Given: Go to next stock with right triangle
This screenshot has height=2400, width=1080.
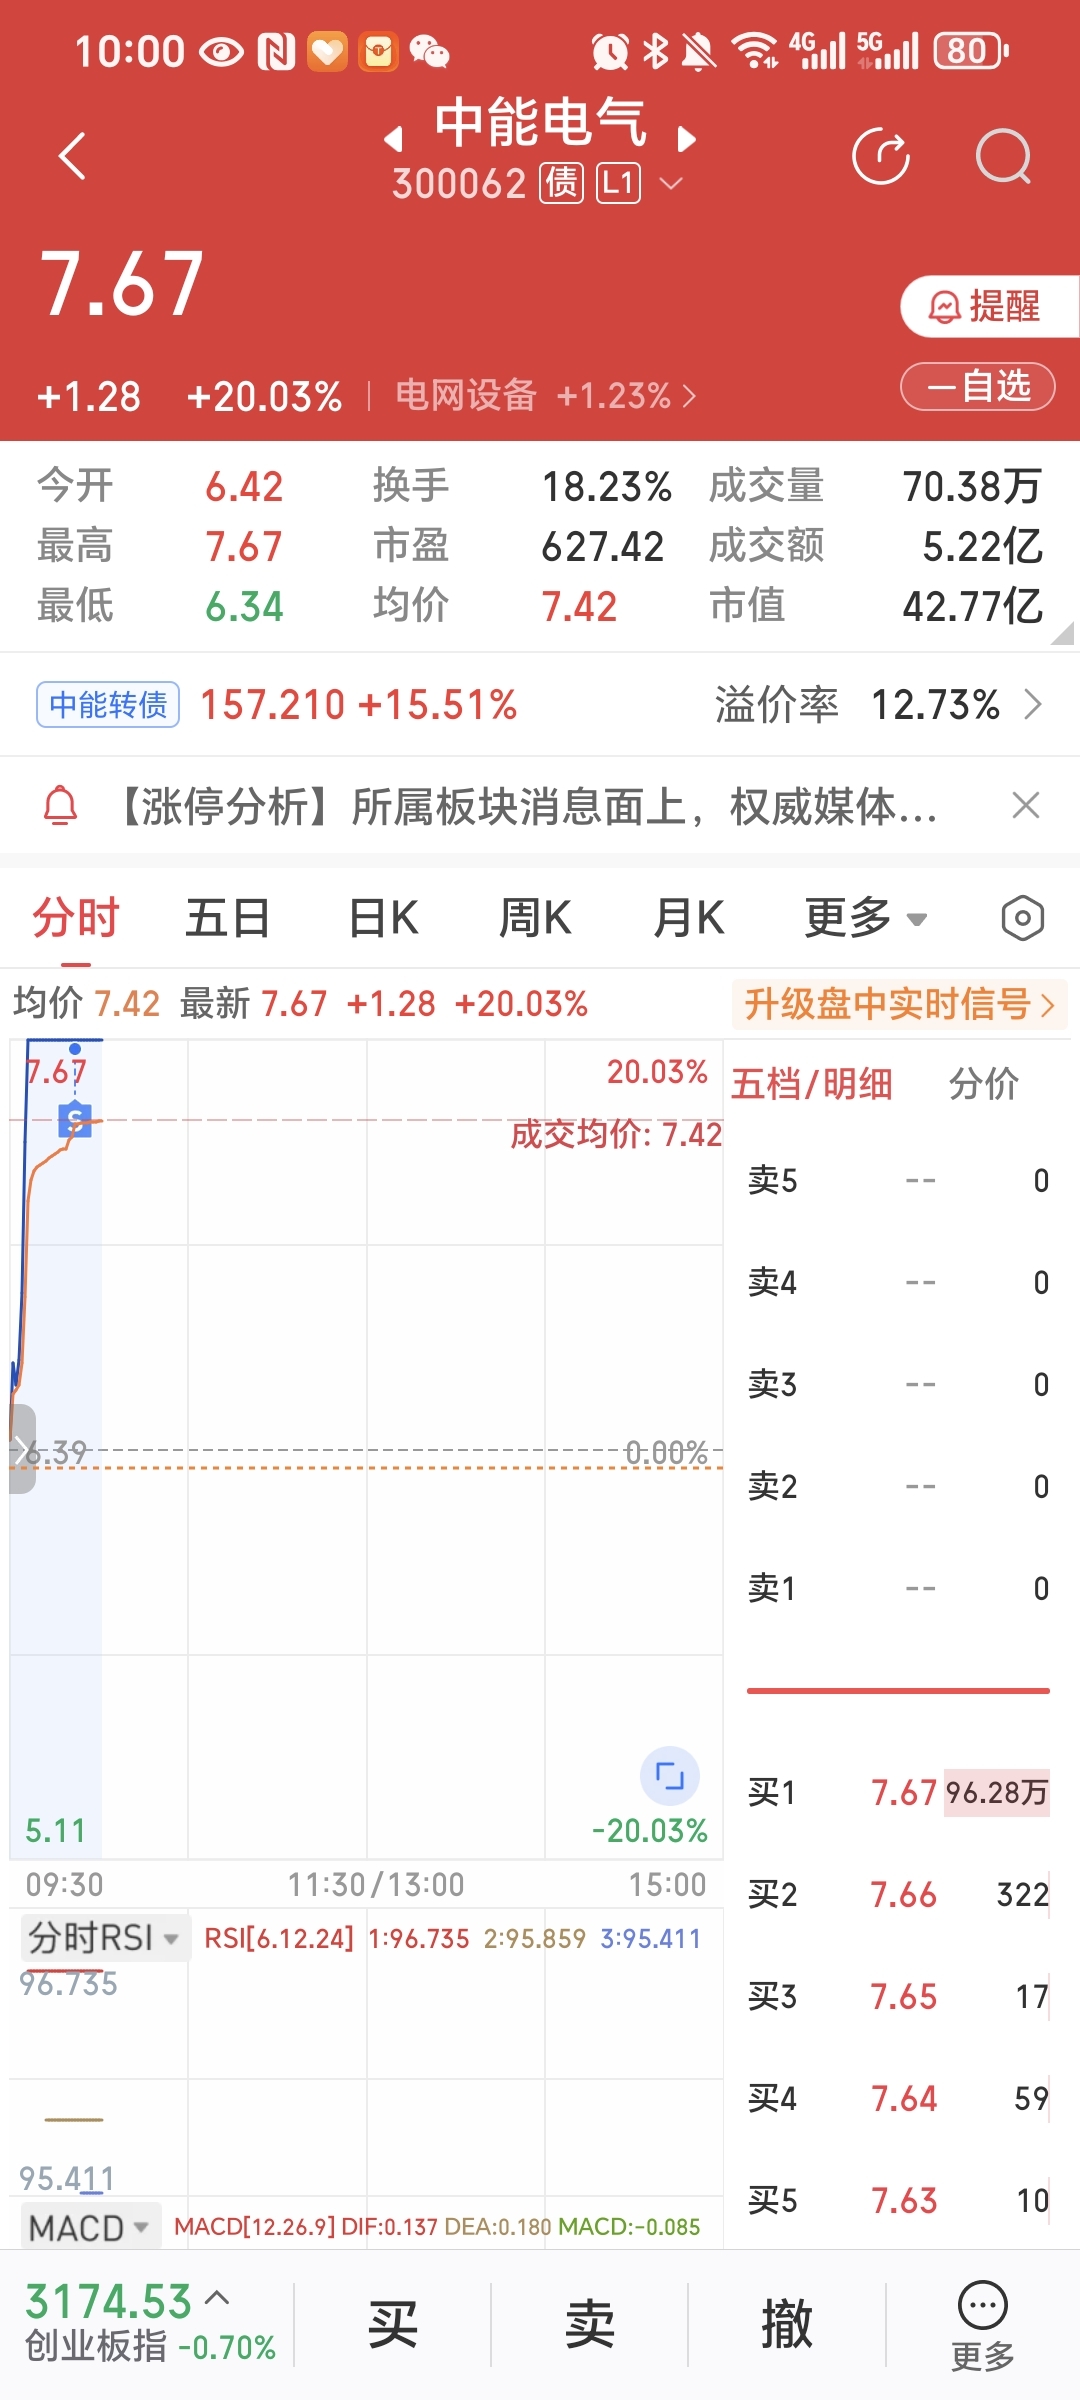Looking at the screenshot, I should pyautogui.click(x=686, y=138).
